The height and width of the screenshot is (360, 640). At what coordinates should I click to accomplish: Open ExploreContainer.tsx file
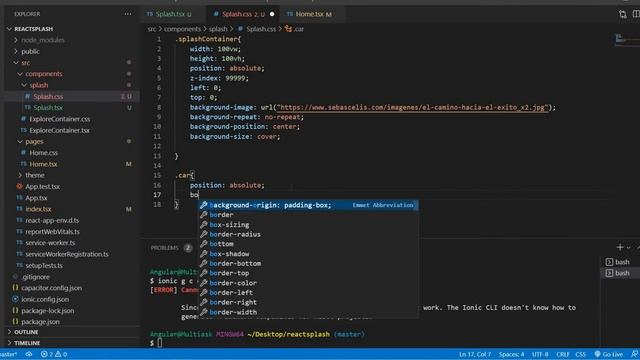click(60, 130)
